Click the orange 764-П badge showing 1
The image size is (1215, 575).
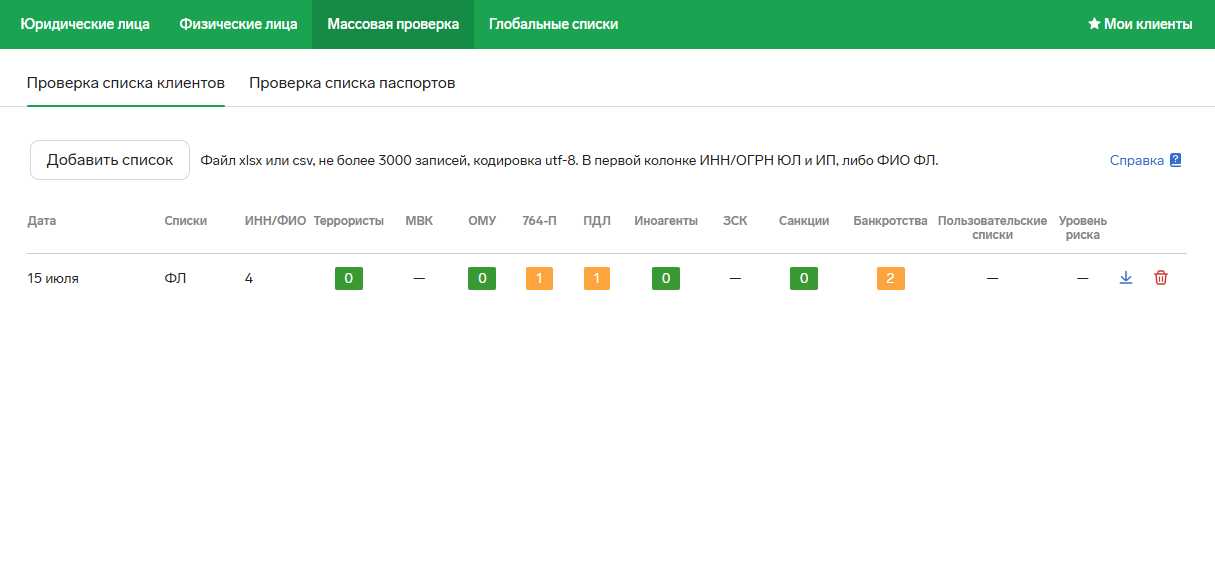(538, 278)
